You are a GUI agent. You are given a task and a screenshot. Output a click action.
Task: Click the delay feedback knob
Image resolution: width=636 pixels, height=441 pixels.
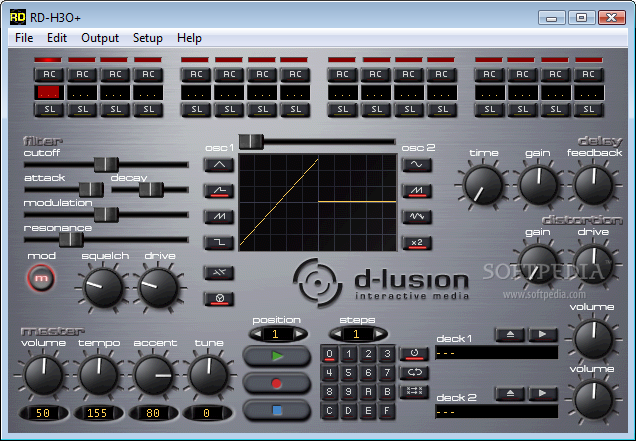(593, 185)
